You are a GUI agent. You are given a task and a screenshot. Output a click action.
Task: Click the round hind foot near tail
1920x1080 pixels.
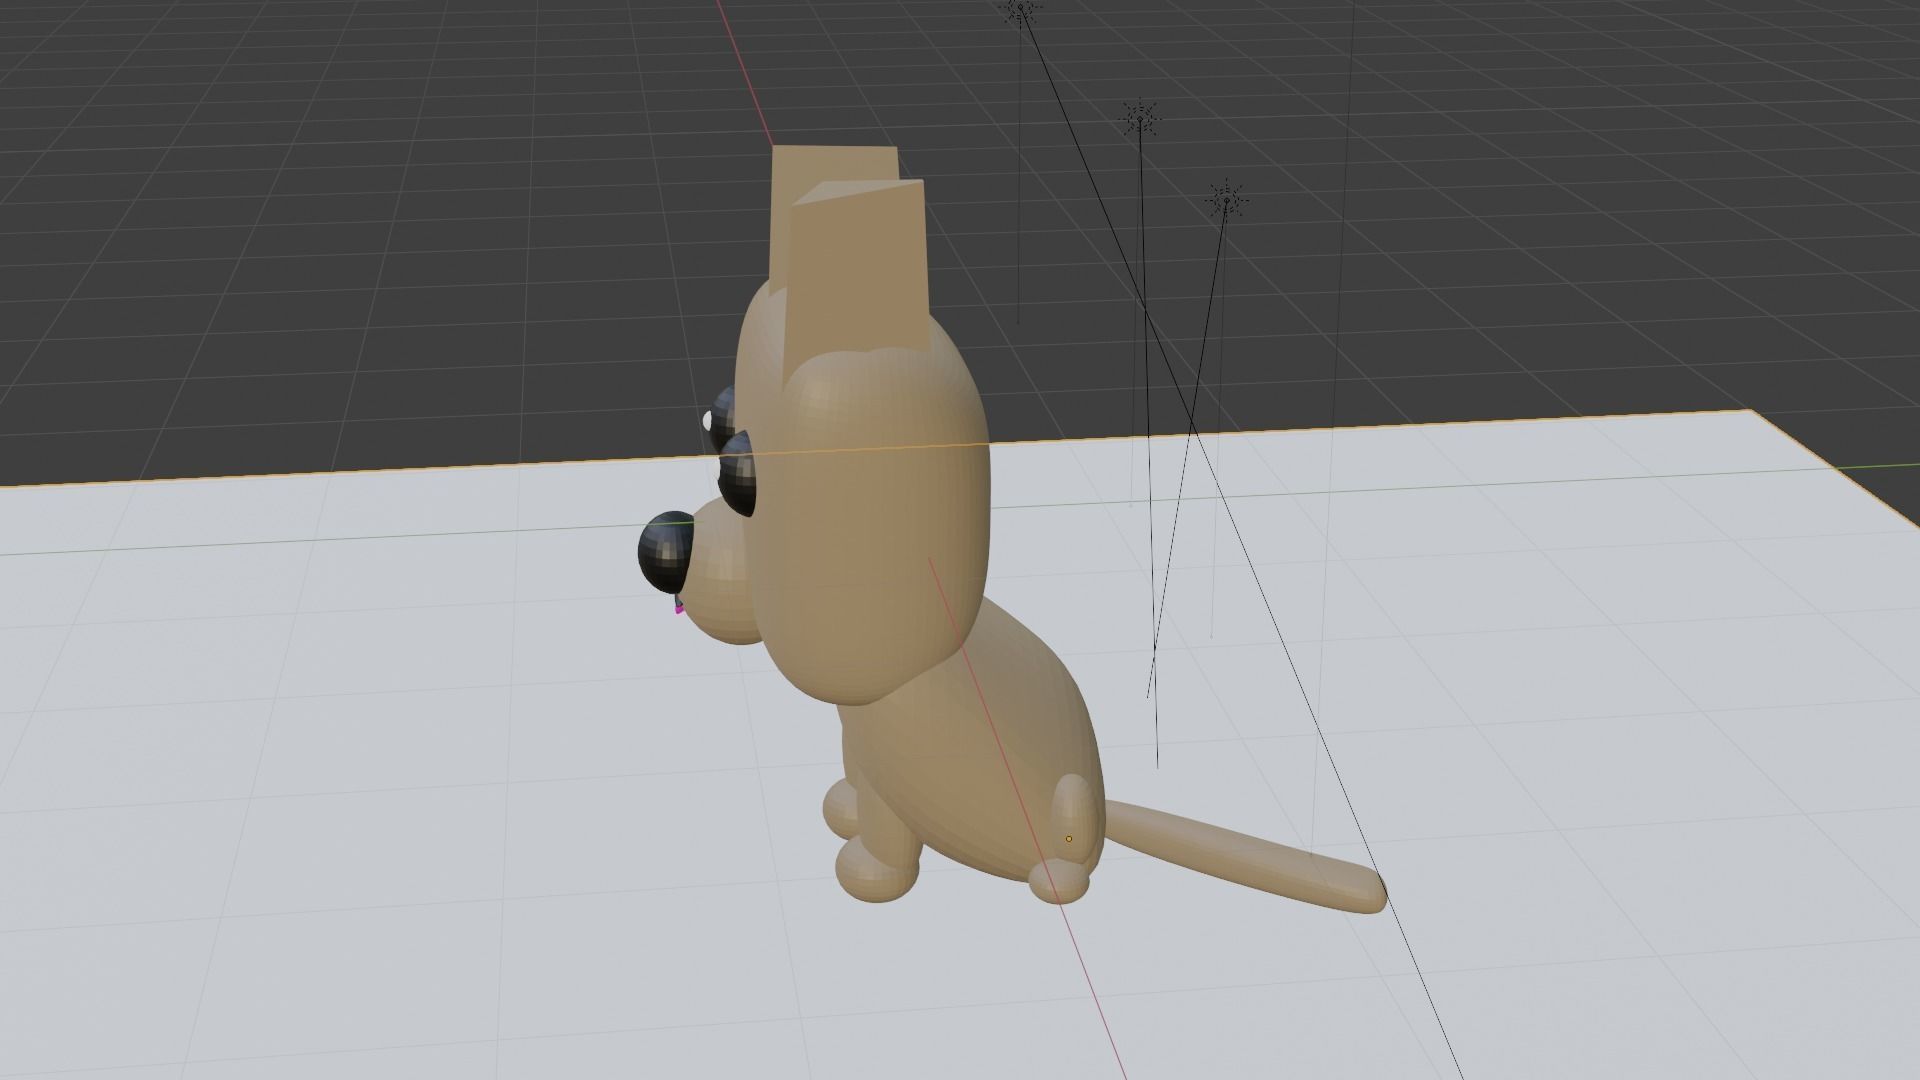coord(1061,880)
